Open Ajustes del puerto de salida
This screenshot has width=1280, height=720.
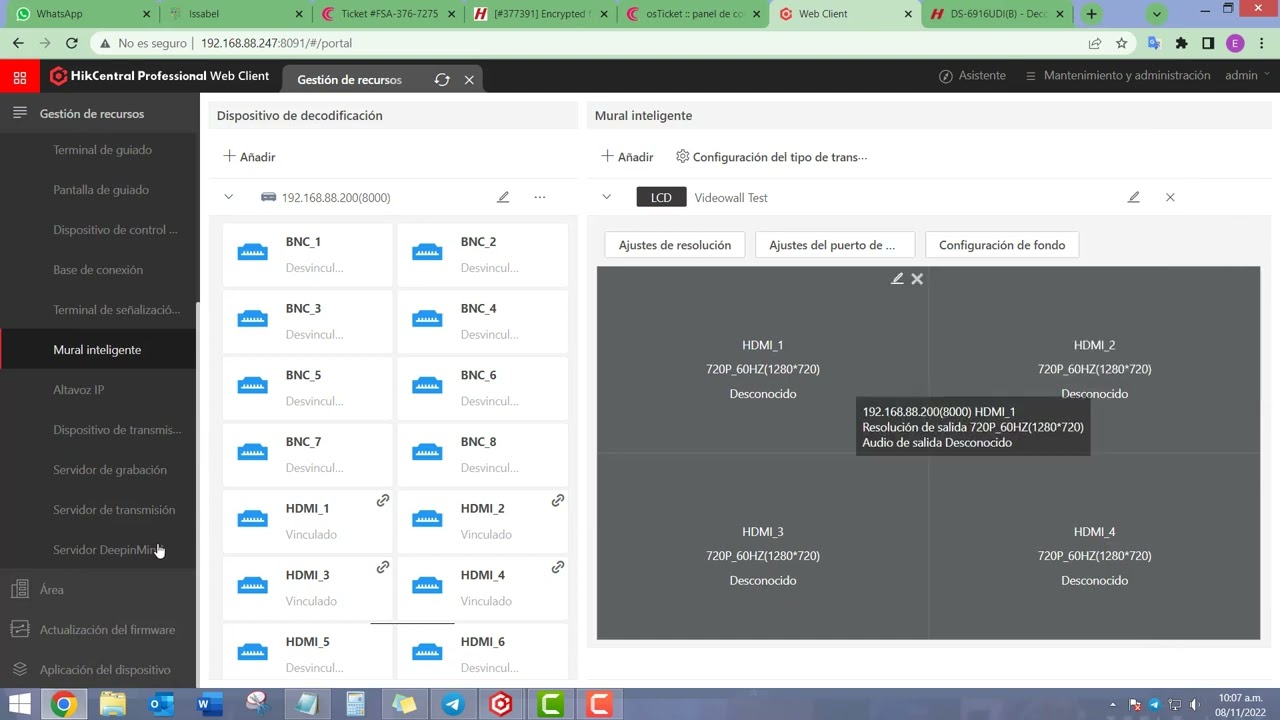(x=833, y=245)
